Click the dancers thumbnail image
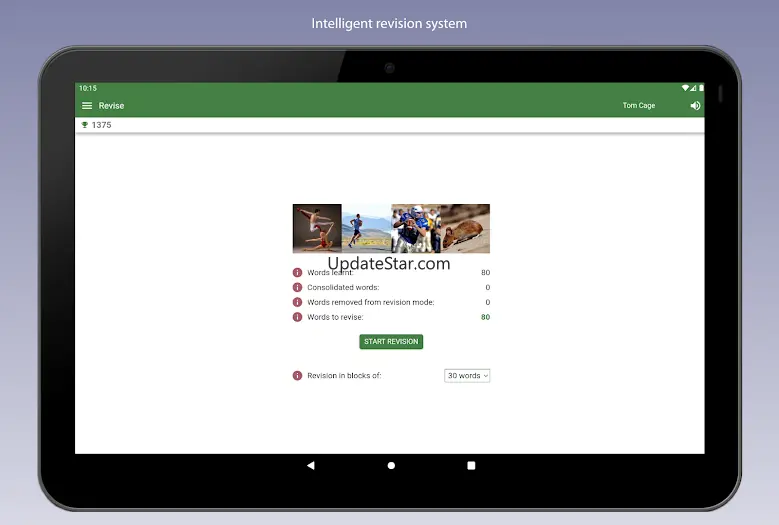Image resolution: width=779 pixels, height=525 pixels. coord(317,228)
